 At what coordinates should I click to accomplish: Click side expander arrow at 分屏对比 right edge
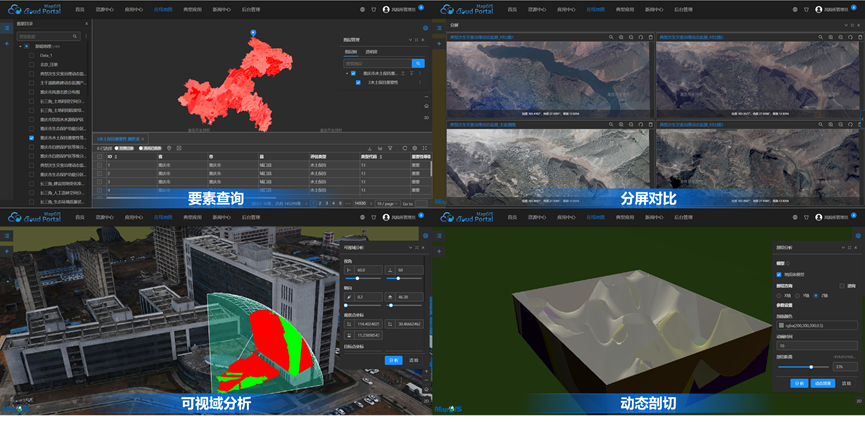tap(863, 118)
